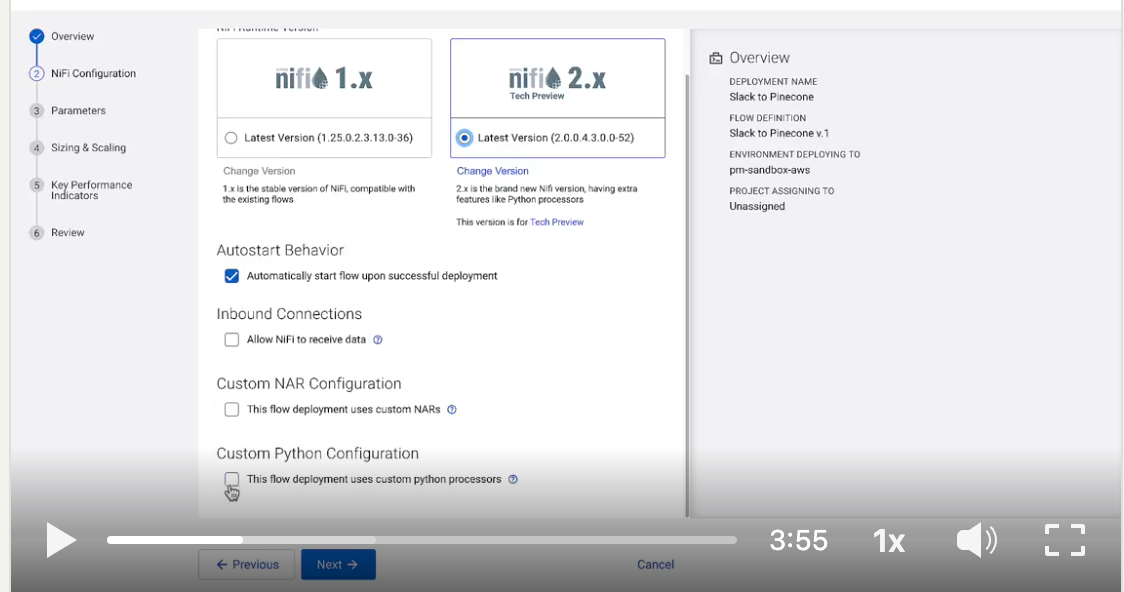Viewport: 1124px width, 592px height.
Task: Open help tooltip beside custom python processors option
Action: tap(513, 479)
